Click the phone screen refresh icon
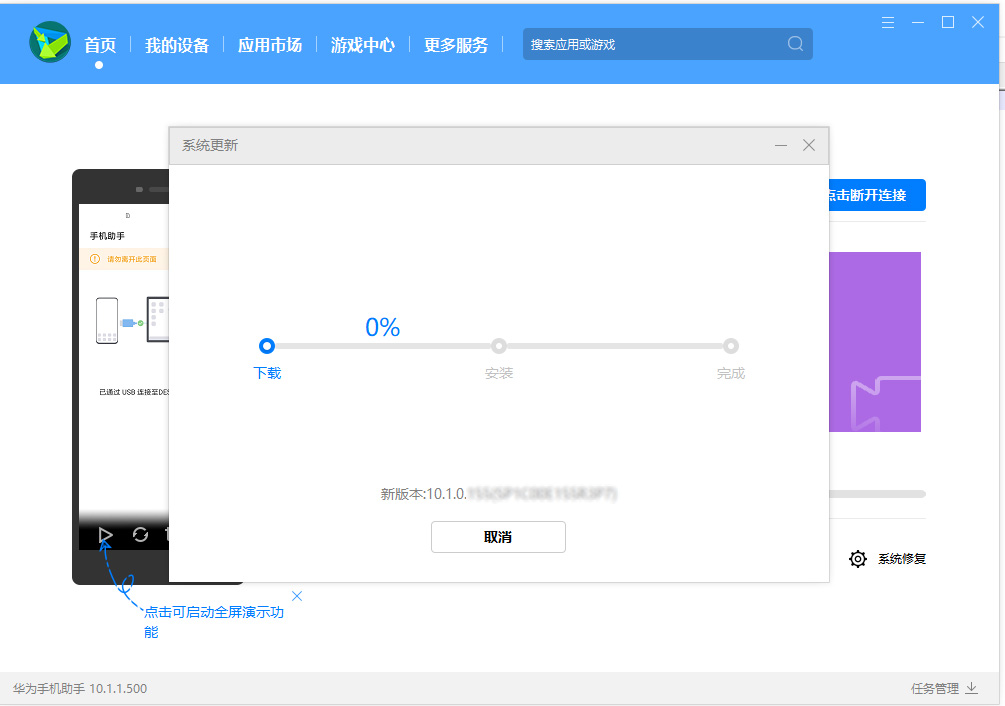The image size is (1005, 706). [x=140, y=535]
